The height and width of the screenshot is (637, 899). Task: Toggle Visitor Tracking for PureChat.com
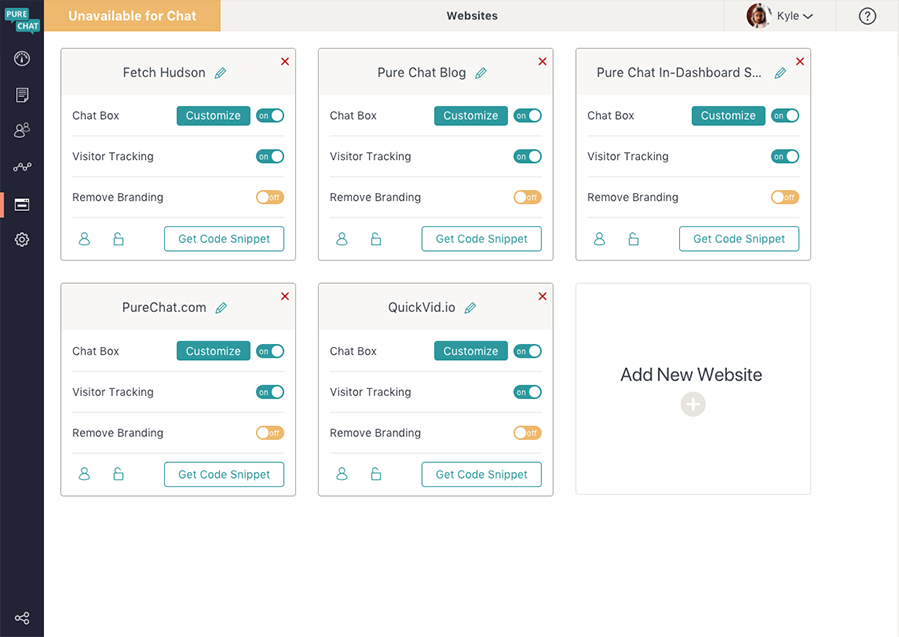(270, 392)
